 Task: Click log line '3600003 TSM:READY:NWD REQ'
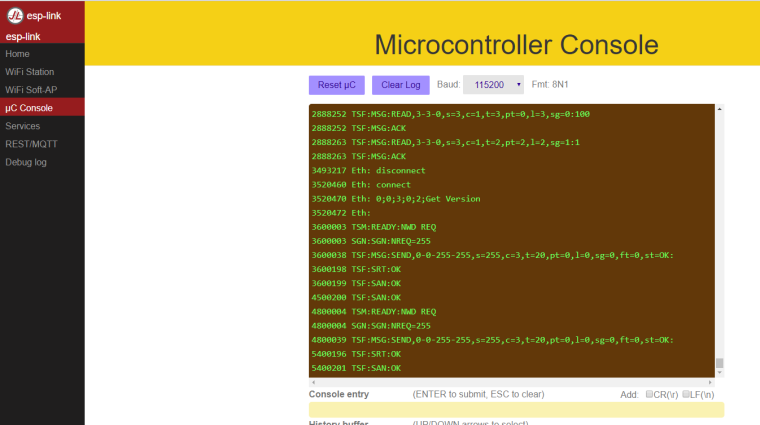[374, 227]
